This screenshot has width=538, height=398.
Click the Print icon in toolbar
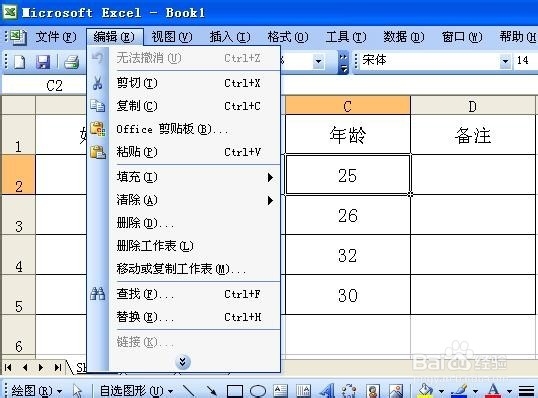(71, 62)
